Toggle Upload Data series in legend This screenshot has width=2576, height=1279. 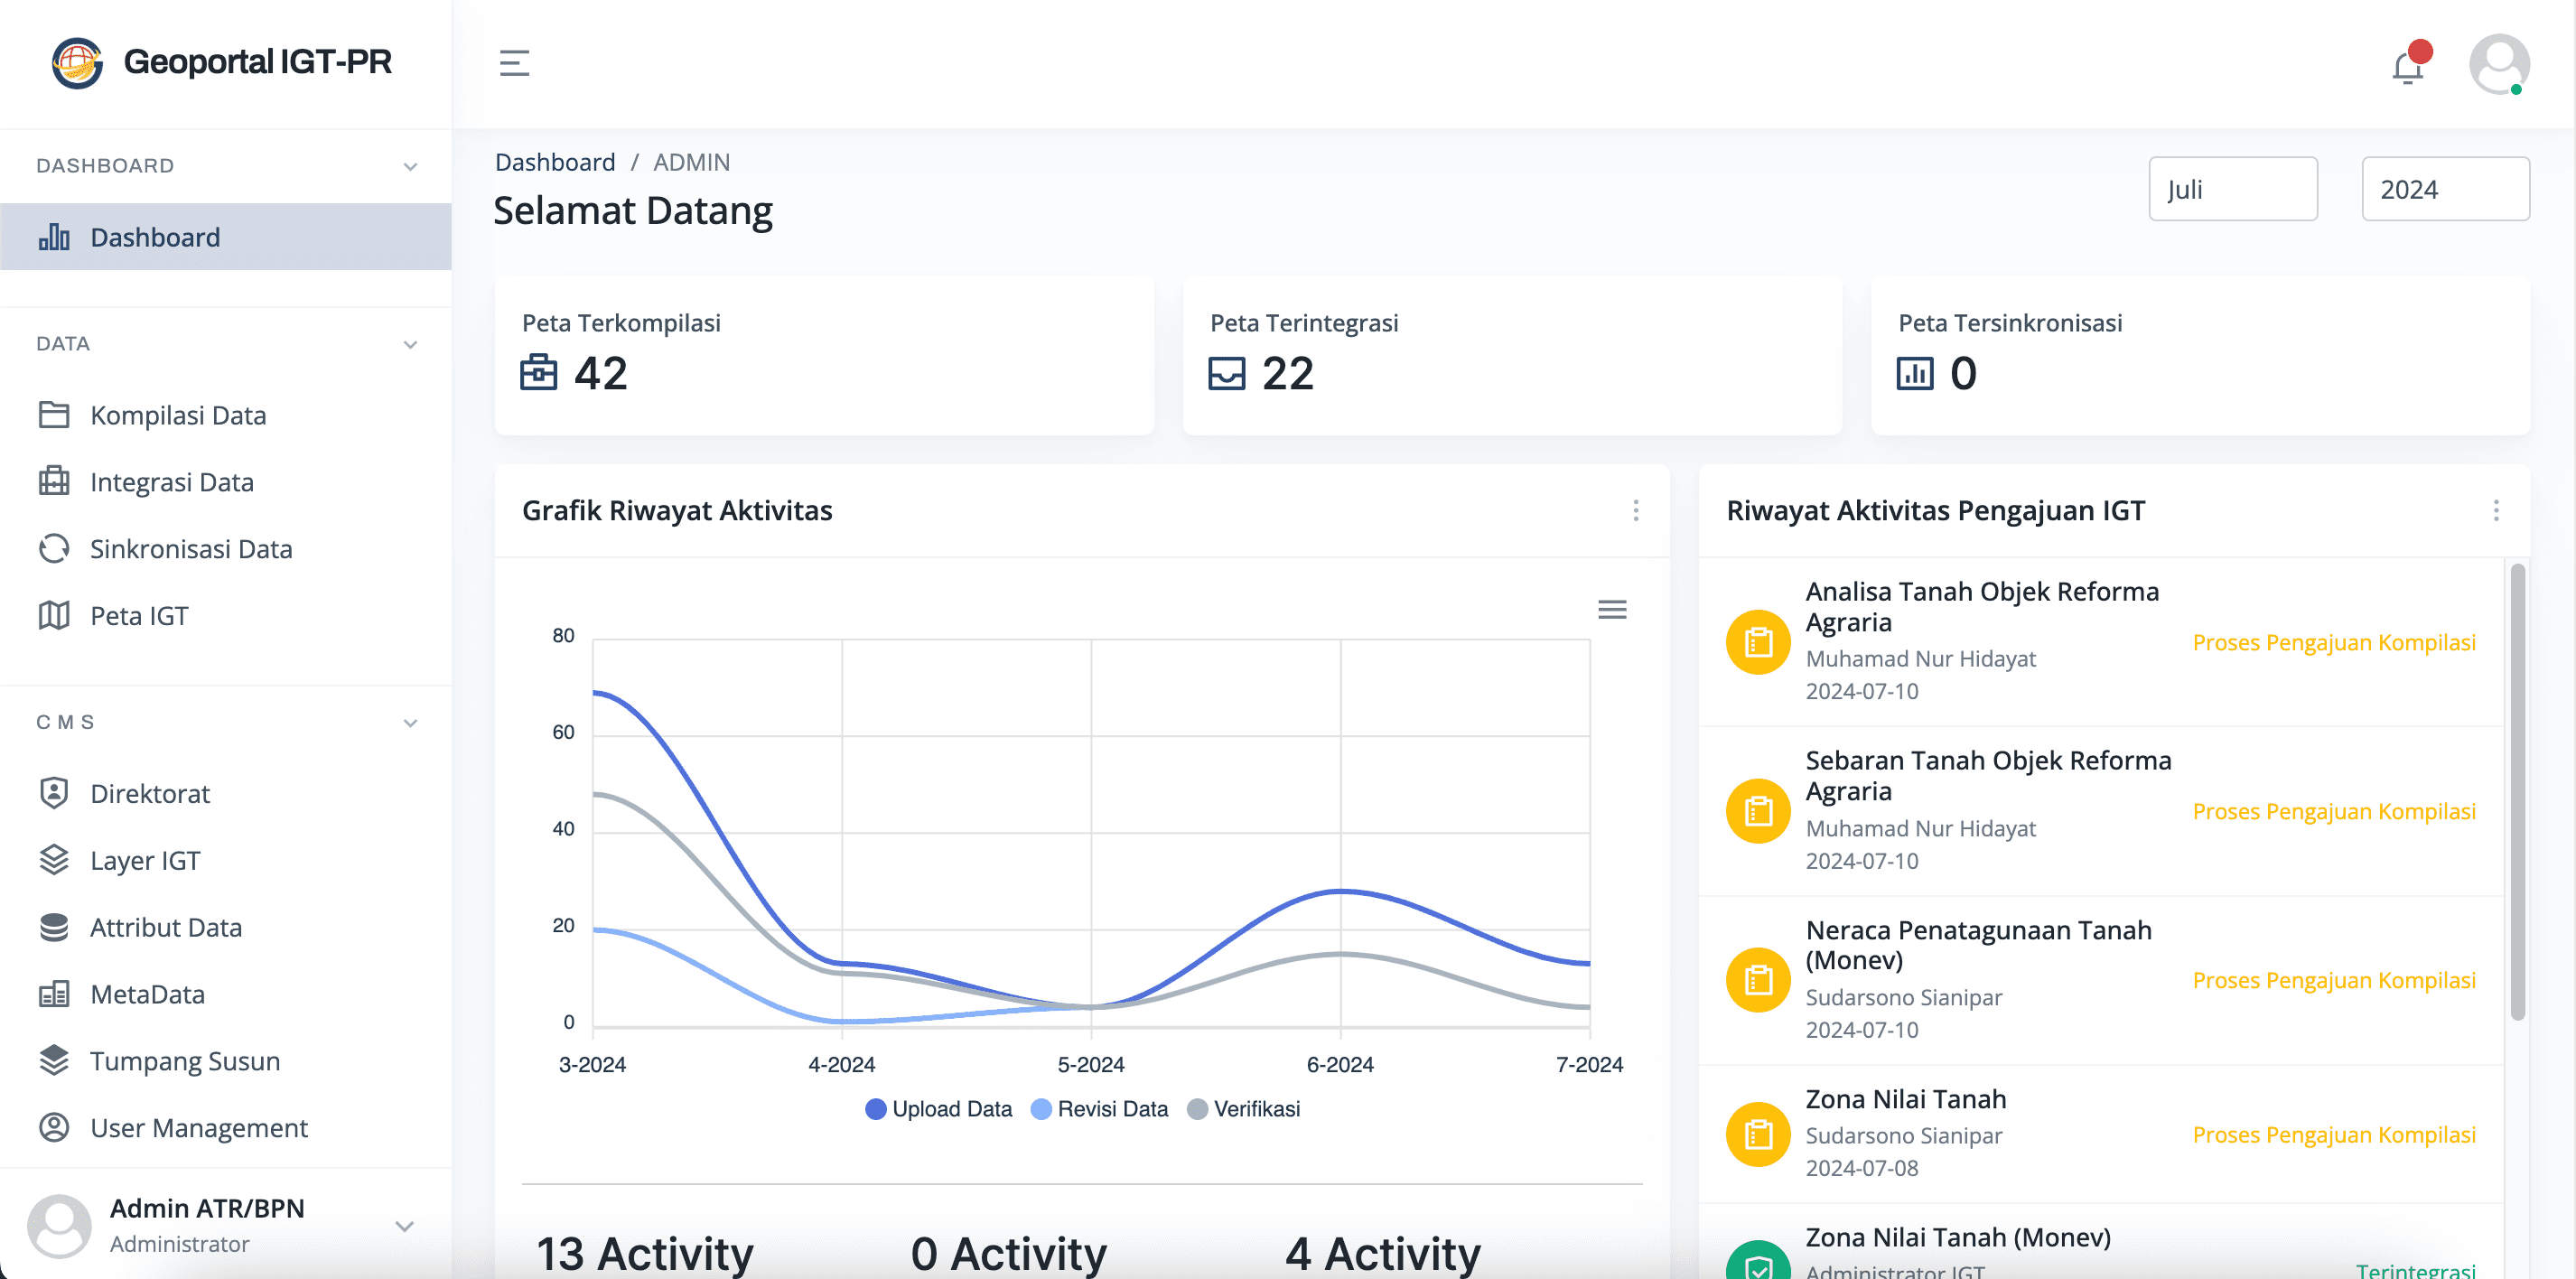pos(939,1109)
